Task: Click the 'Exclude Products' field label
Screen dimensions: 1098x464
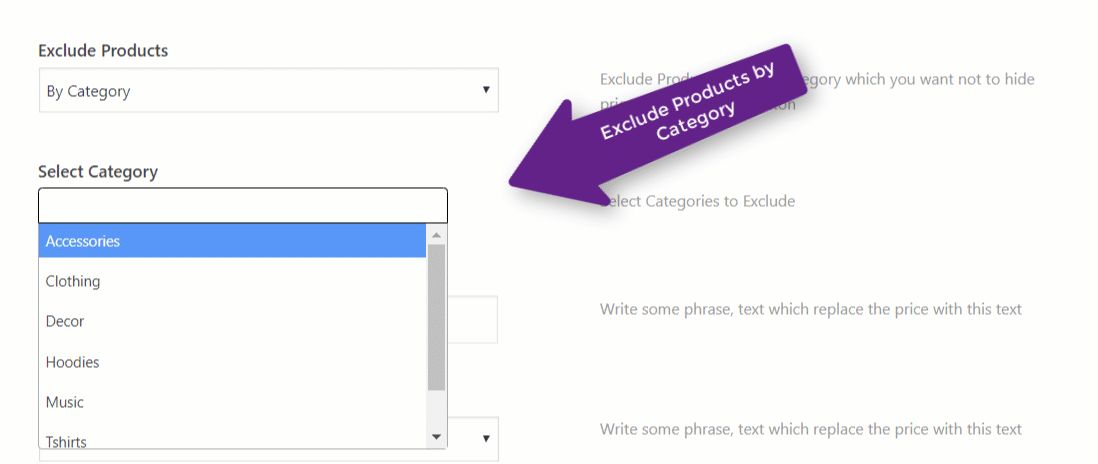Action: click(103, 50)
